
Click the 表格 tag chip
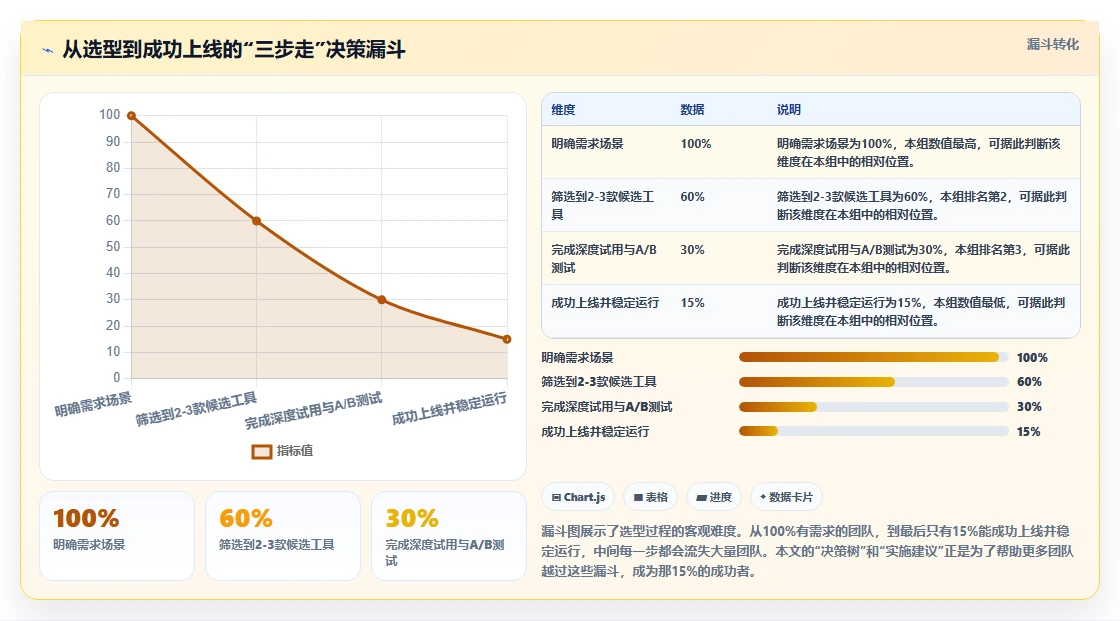[x=650, y=497]
